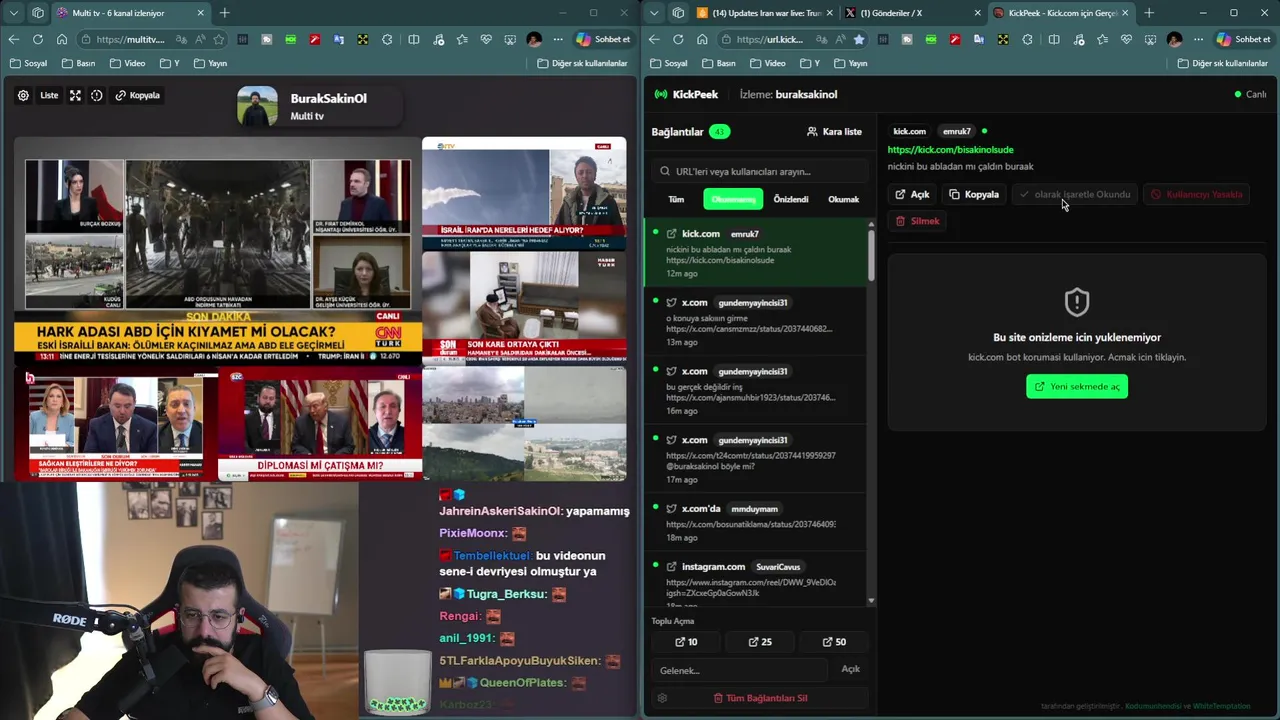Click the links list scrollbar
The width and height of the screenshot is (1280, 720).
pyautogui.click(x=871, y=250)
